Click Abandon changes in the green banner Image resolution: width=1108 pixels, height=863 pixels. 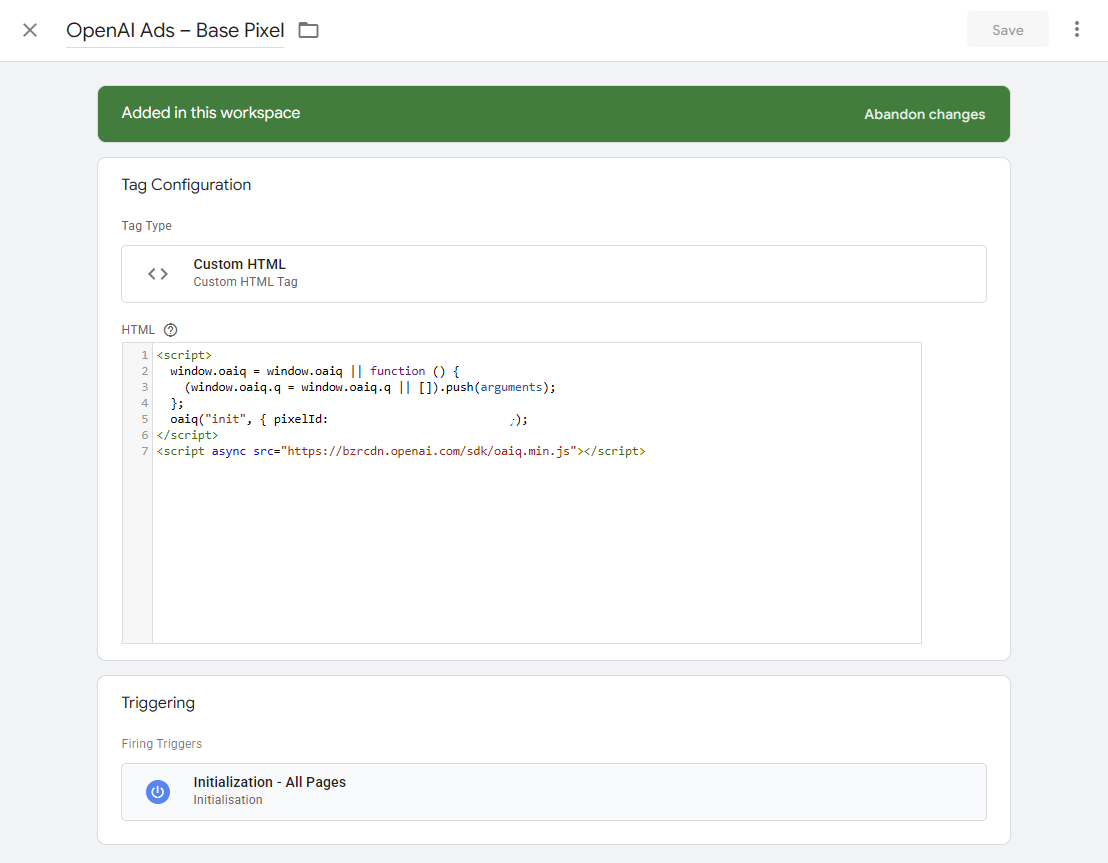tap(924, 115)
